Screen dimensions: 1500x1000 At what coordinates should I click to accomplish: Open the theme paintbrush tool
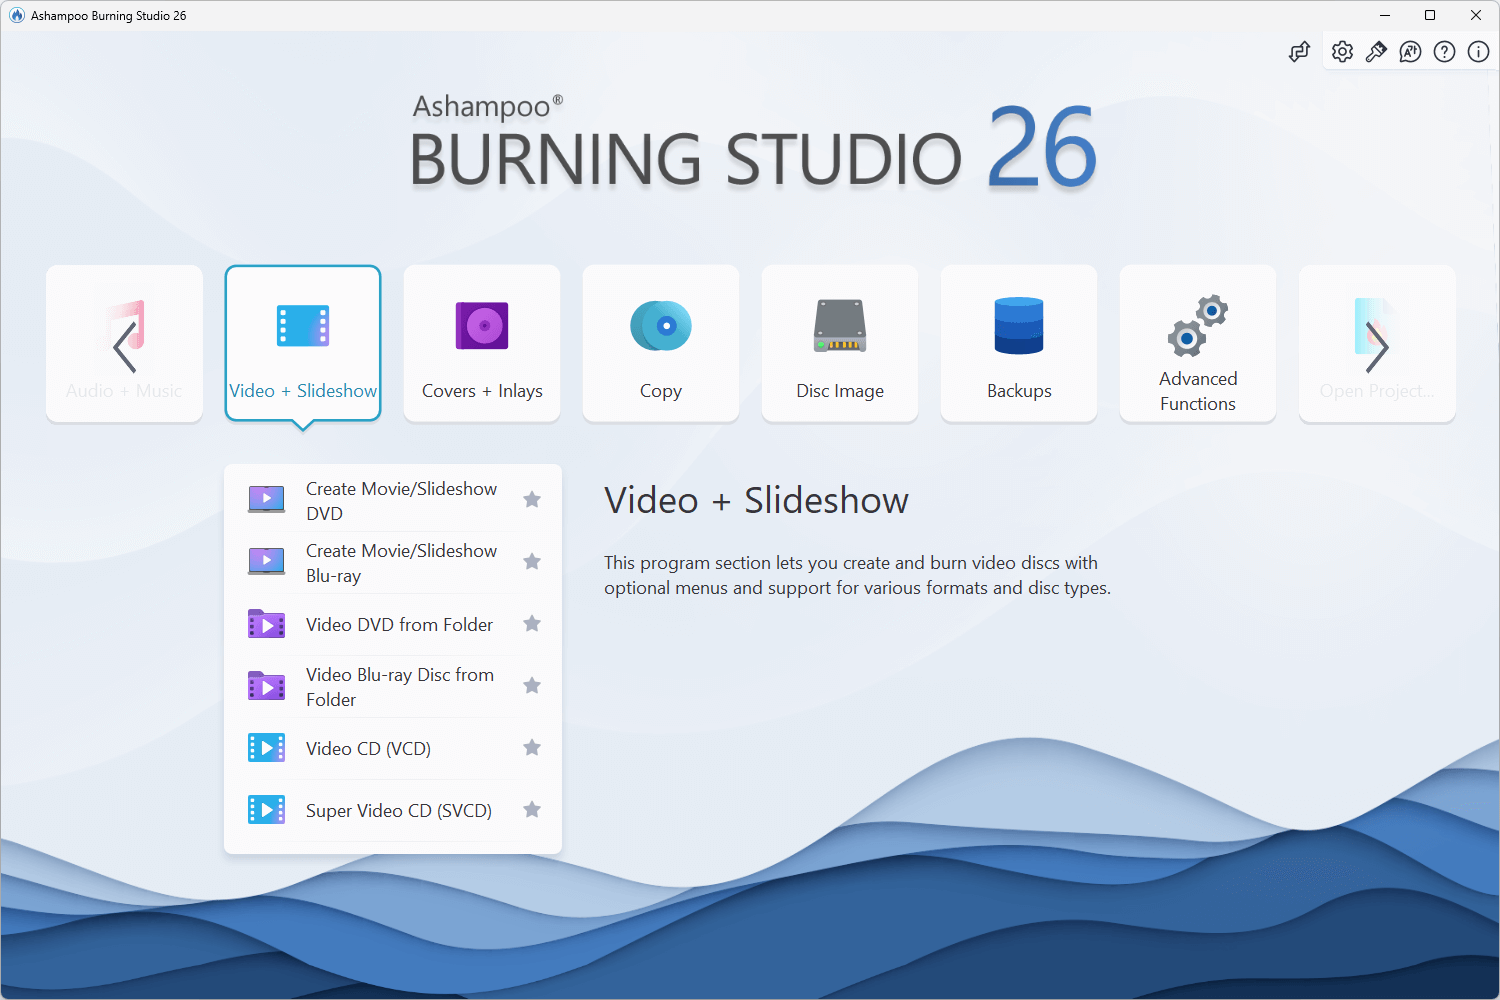pos(1376,51)
